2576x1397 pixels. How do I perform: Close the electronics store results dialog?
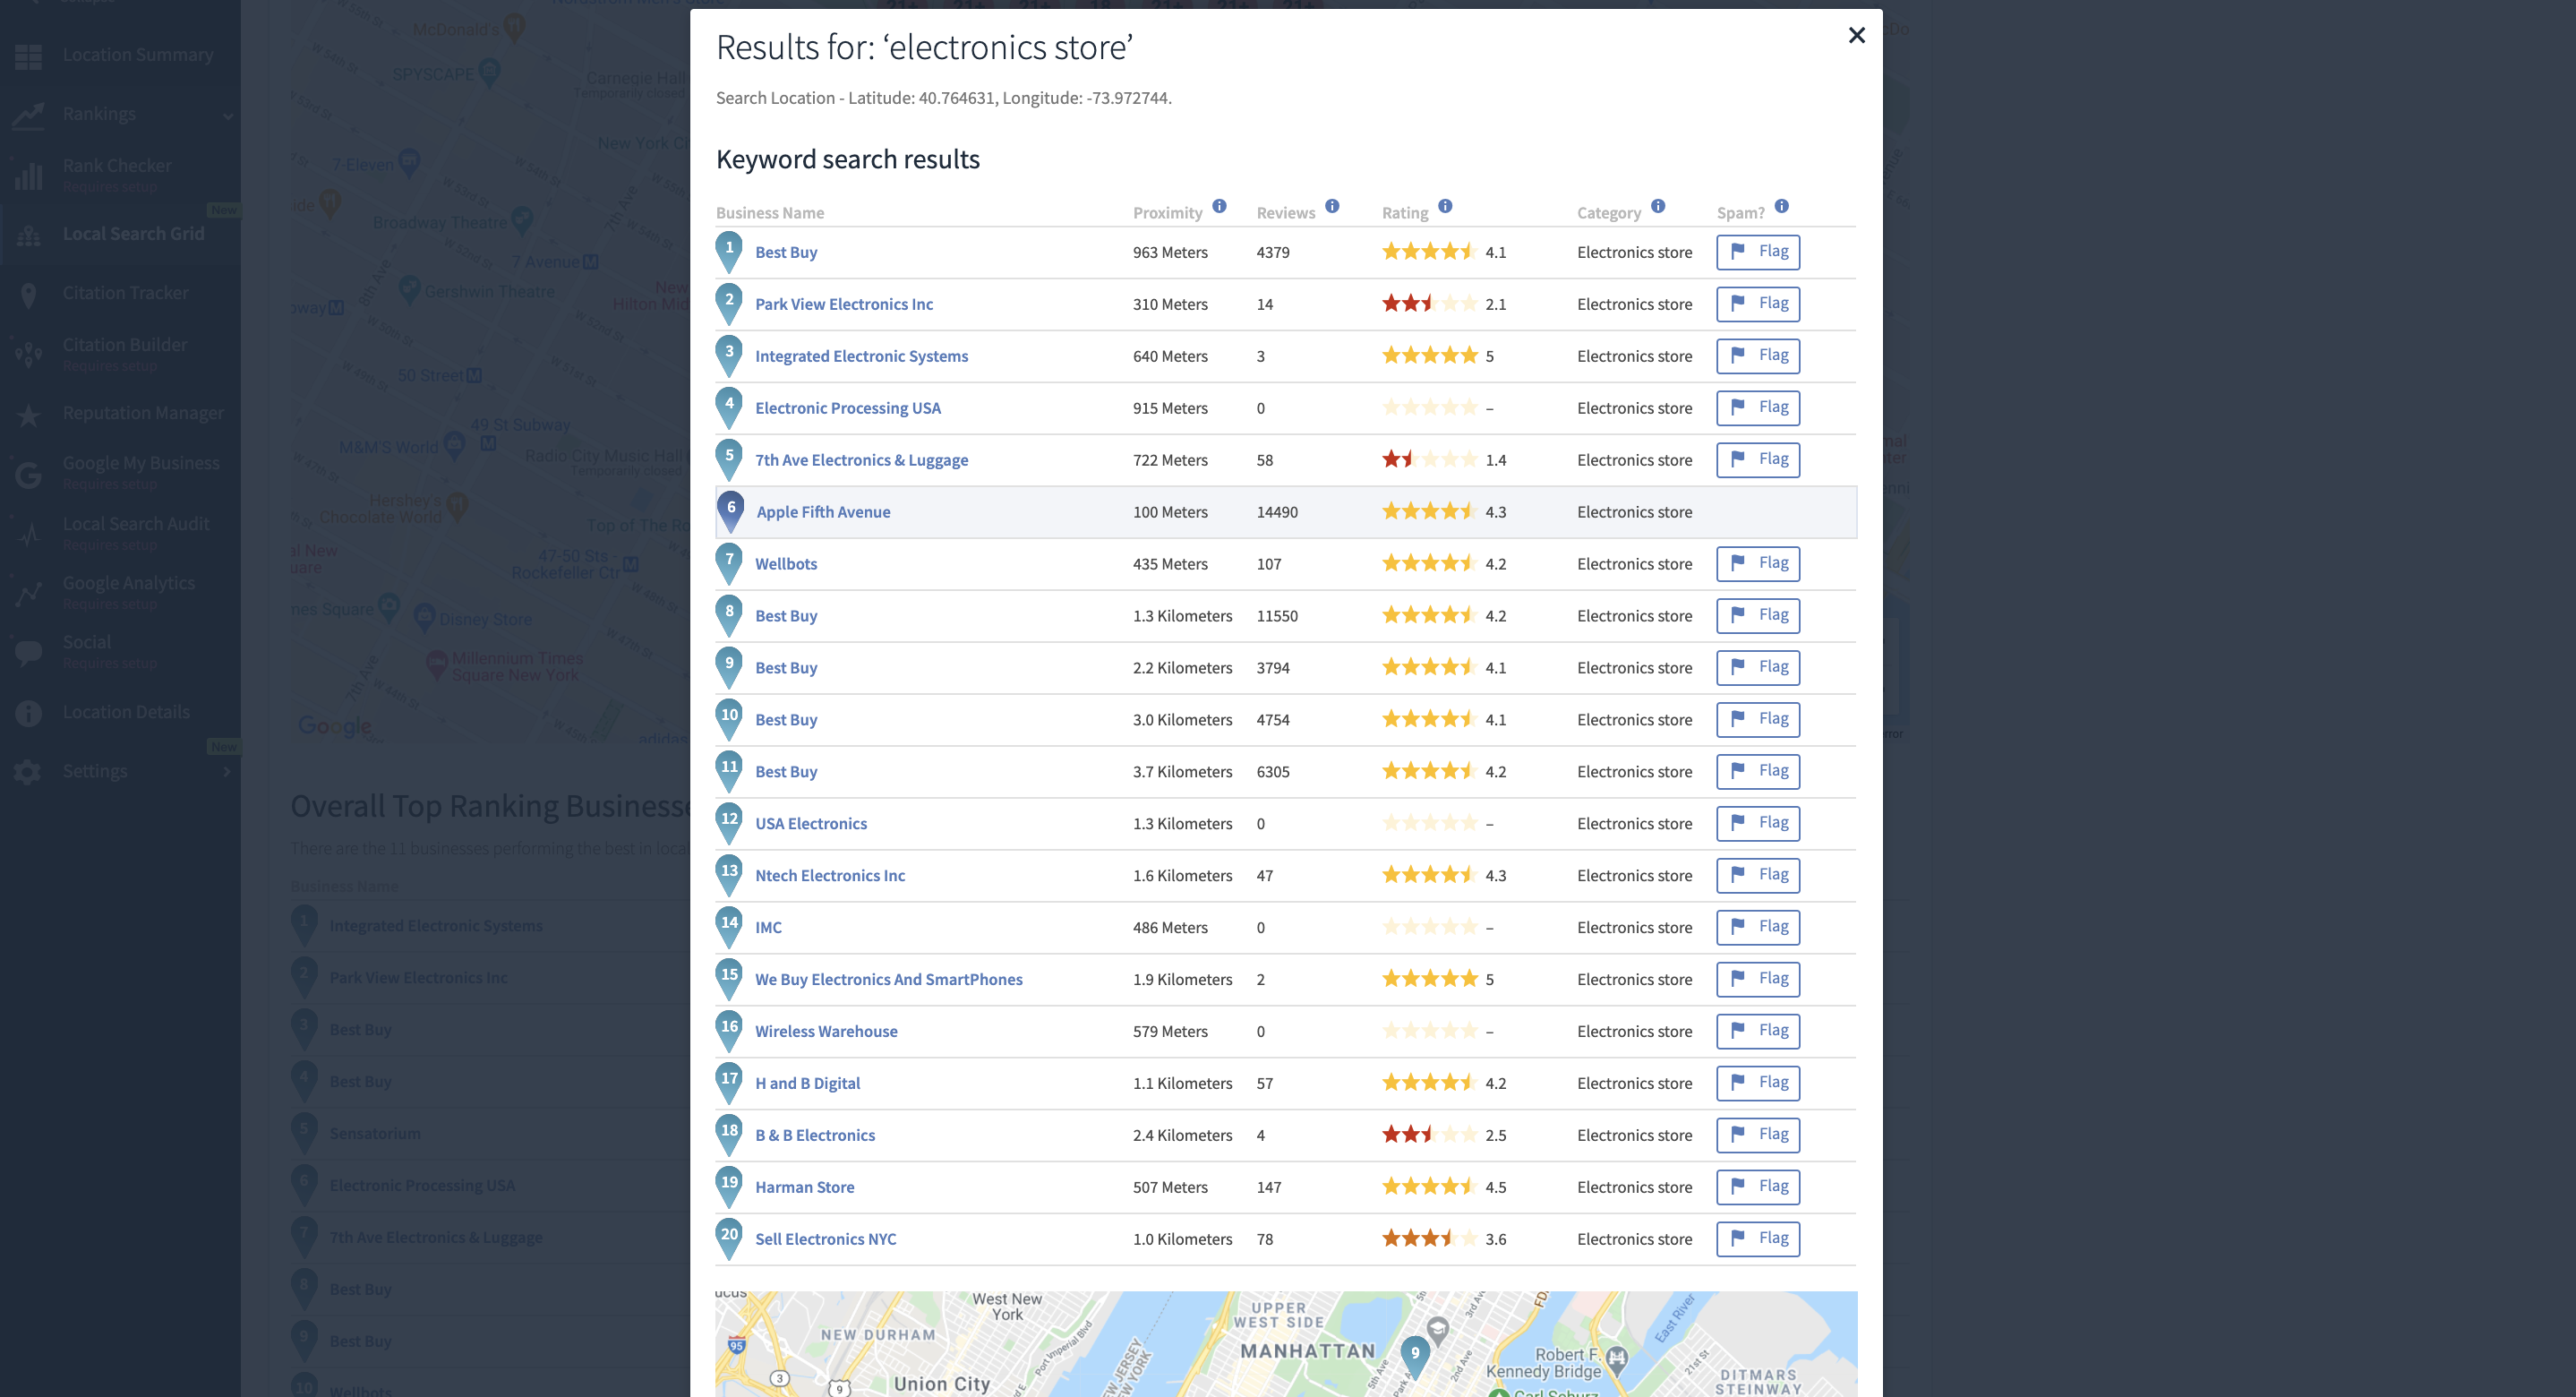pyautogui.click(x=1856, y=35)
